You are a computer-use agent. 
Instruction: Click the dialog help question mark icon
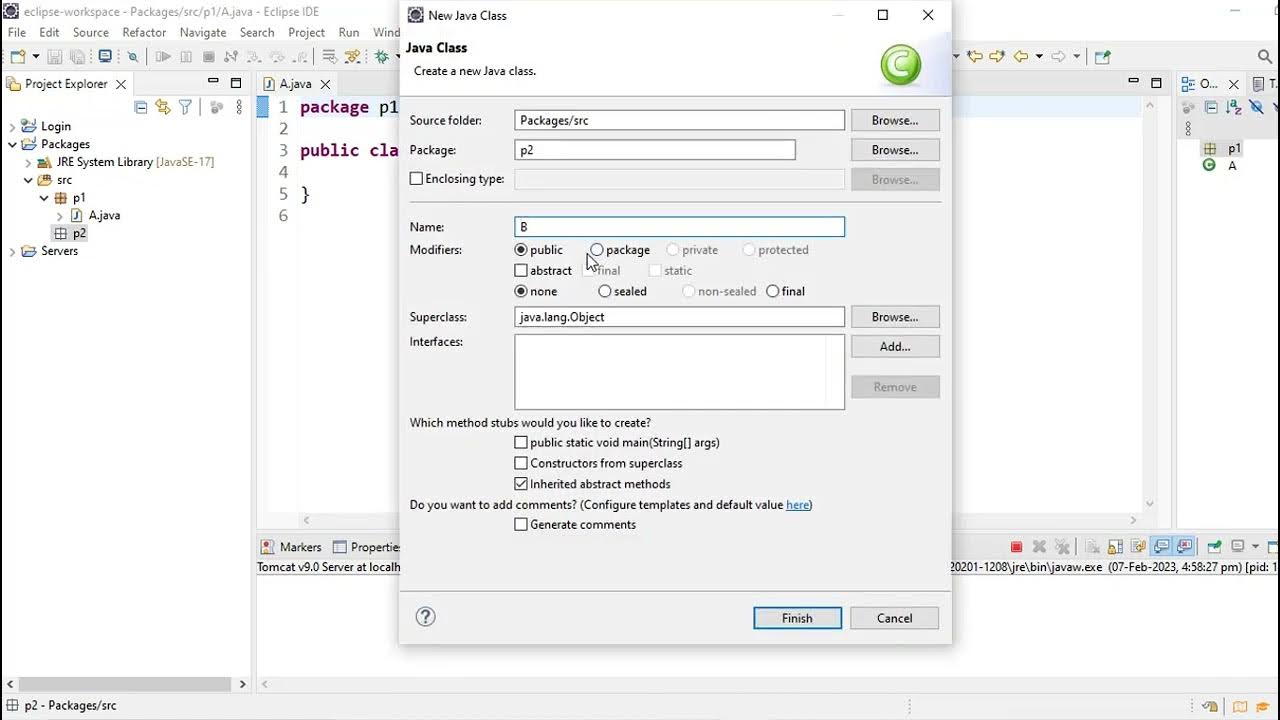[425, 617]
